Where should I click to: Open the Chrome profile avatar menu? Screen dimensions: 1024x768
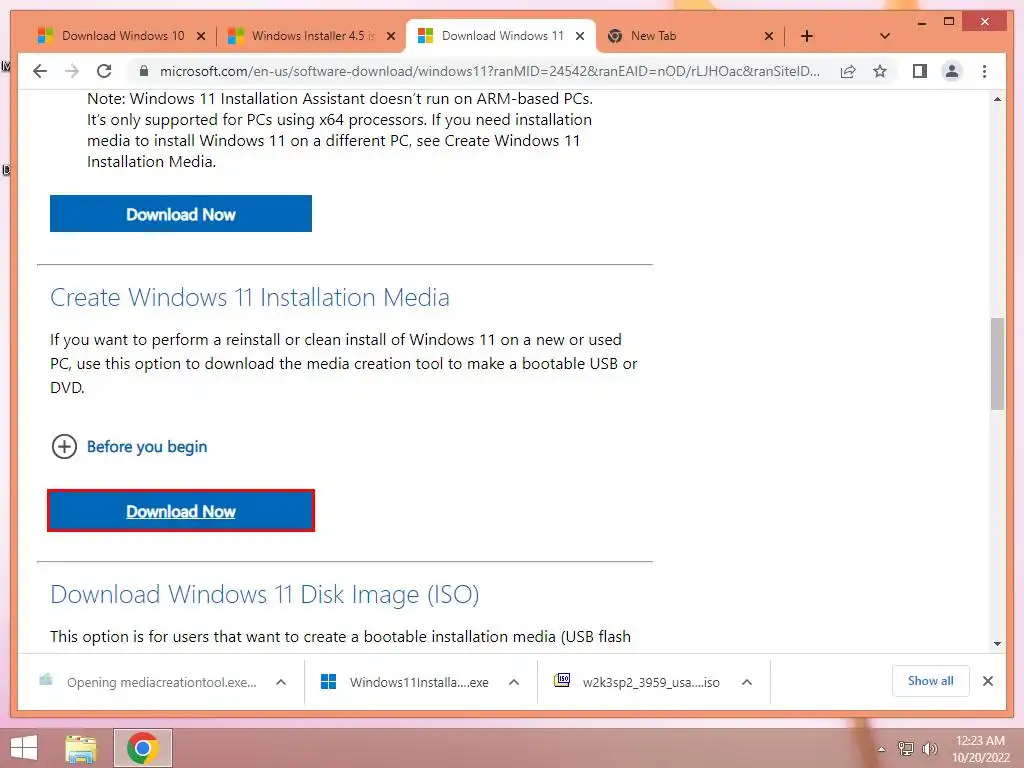click(952, 71)
